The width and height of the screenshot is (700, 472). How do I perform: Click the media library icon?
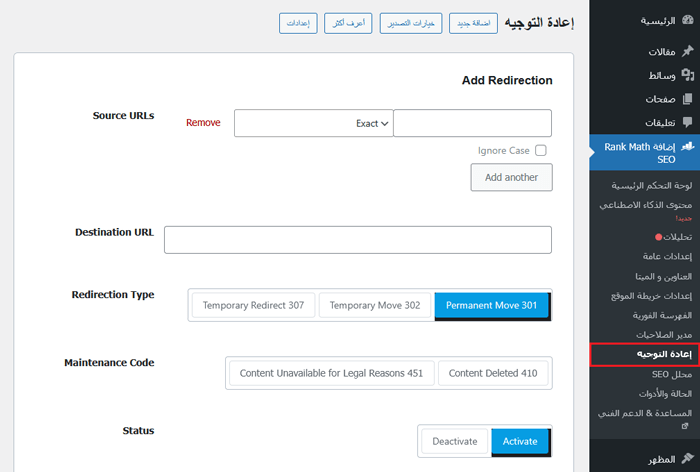point(688,75)
